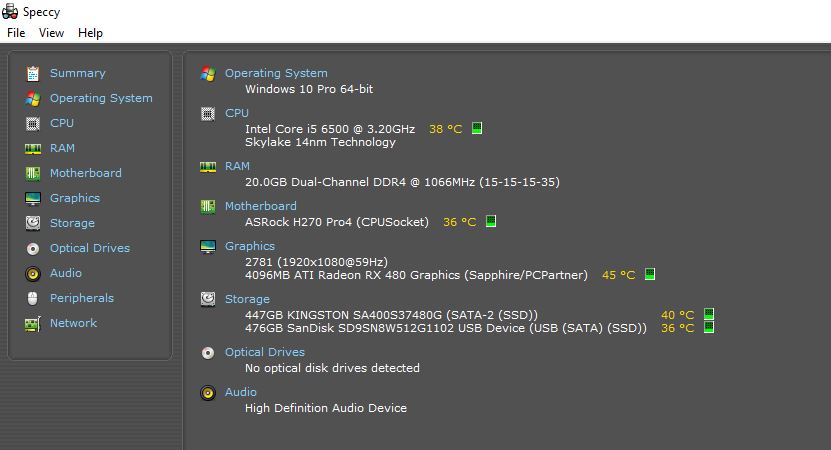
Task: Open the Graphics heading link in main panel
Action: 250,246
